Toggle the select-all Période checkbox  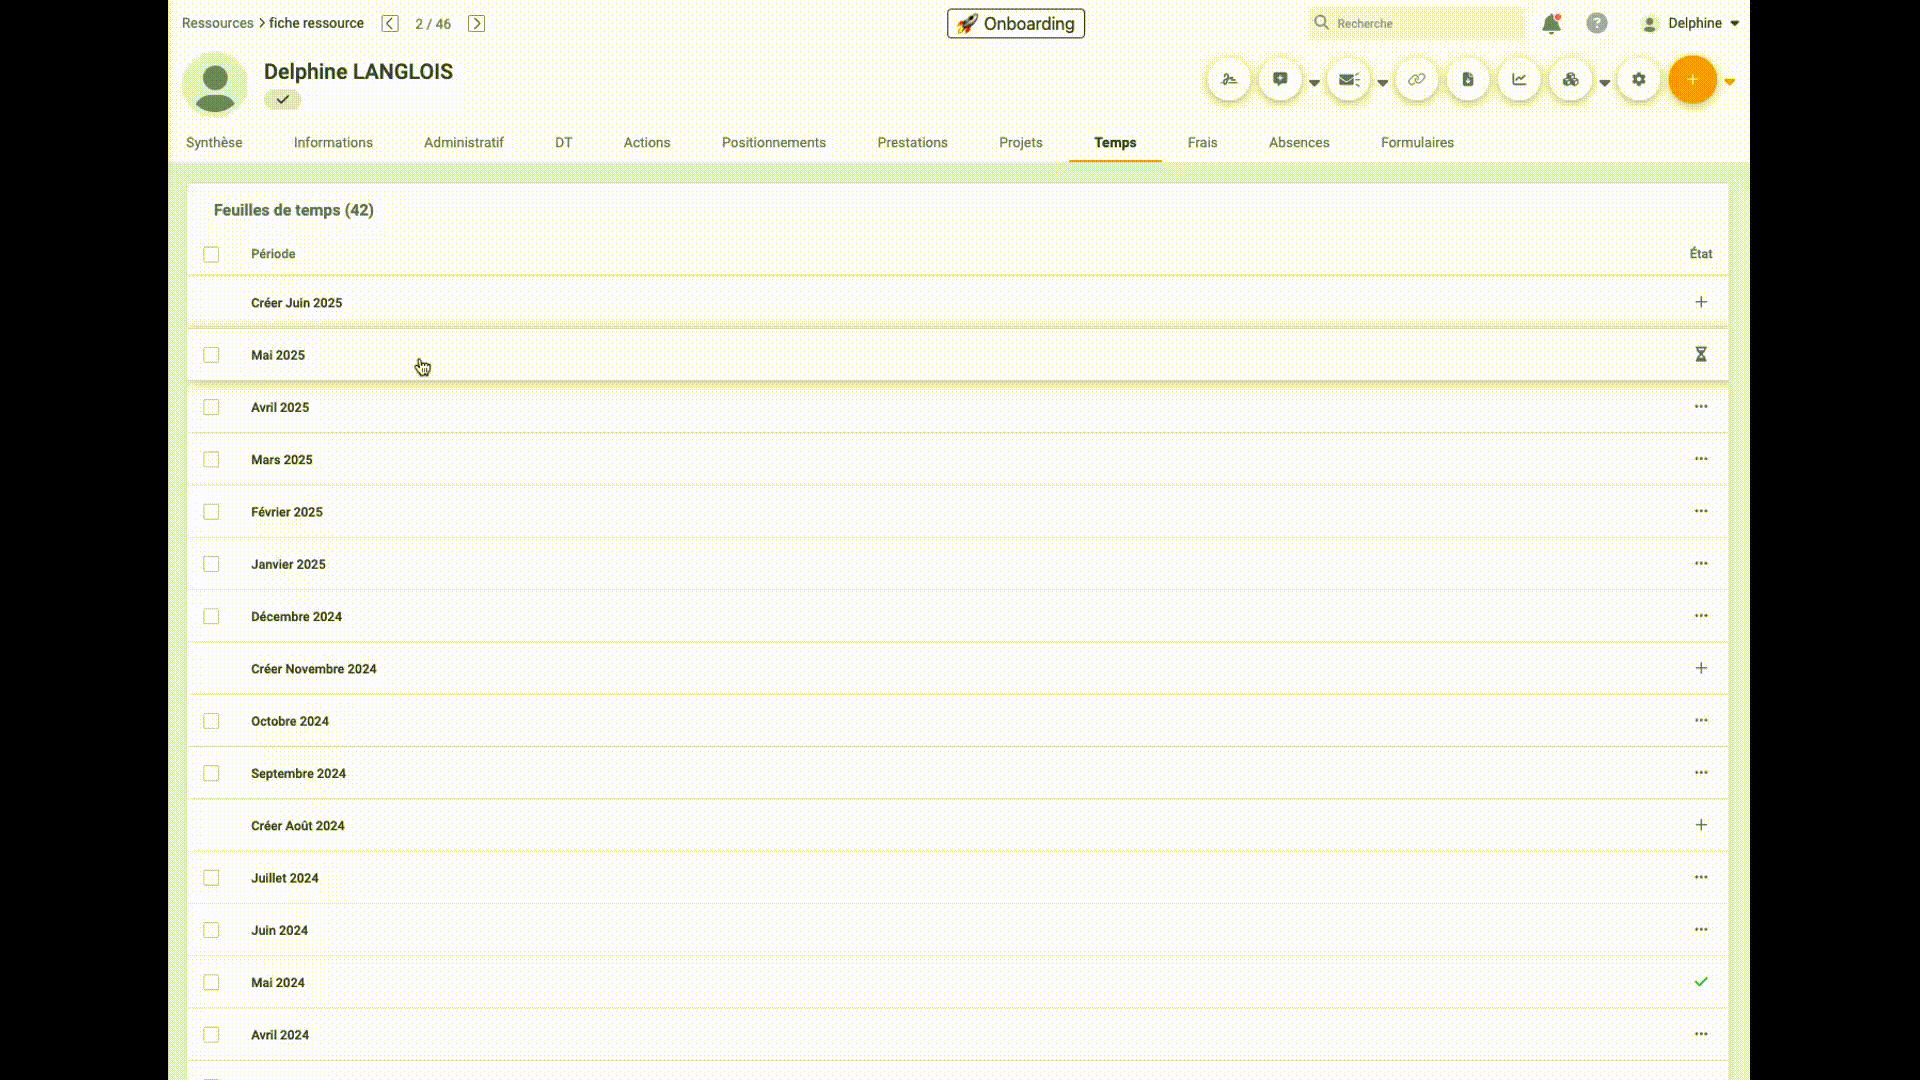pyautogui.click(x=211, y=254)
